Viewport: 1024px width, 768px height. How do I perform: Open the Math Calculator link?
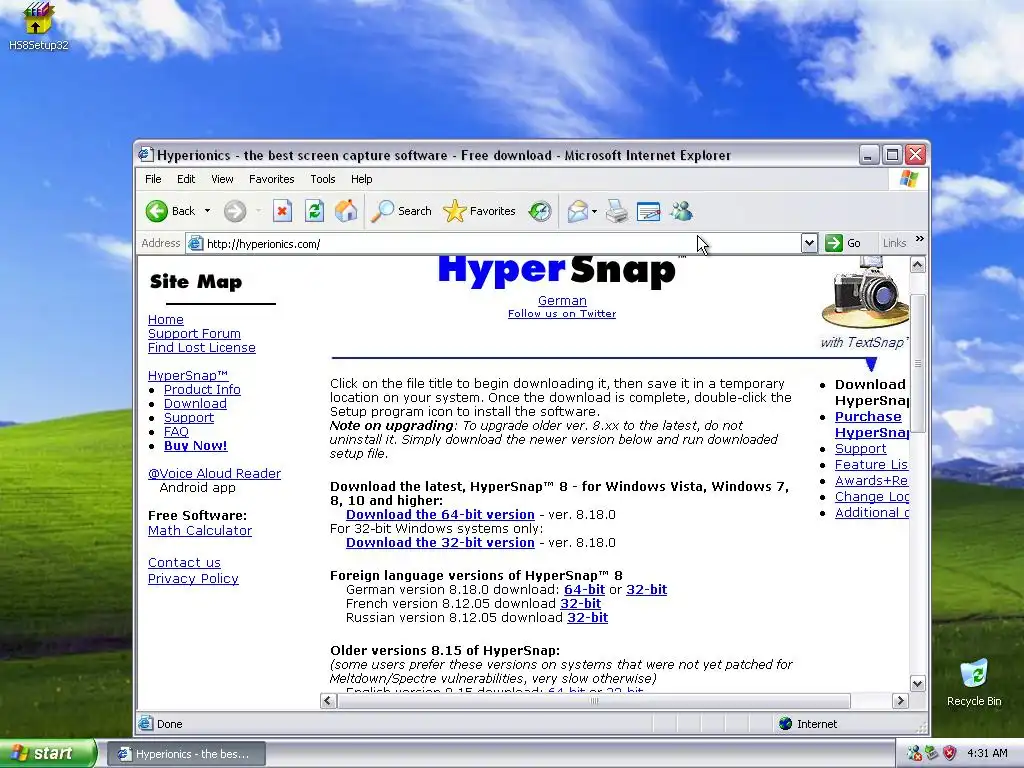pyautogui.click(x=199, y=531)
